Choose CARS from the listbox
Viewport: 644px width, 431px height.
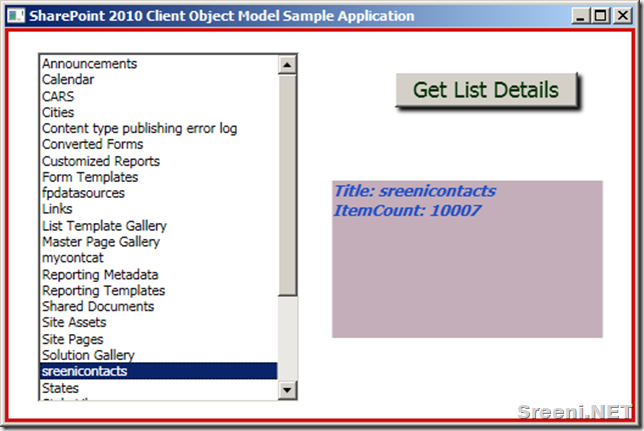tap(159, 96)
